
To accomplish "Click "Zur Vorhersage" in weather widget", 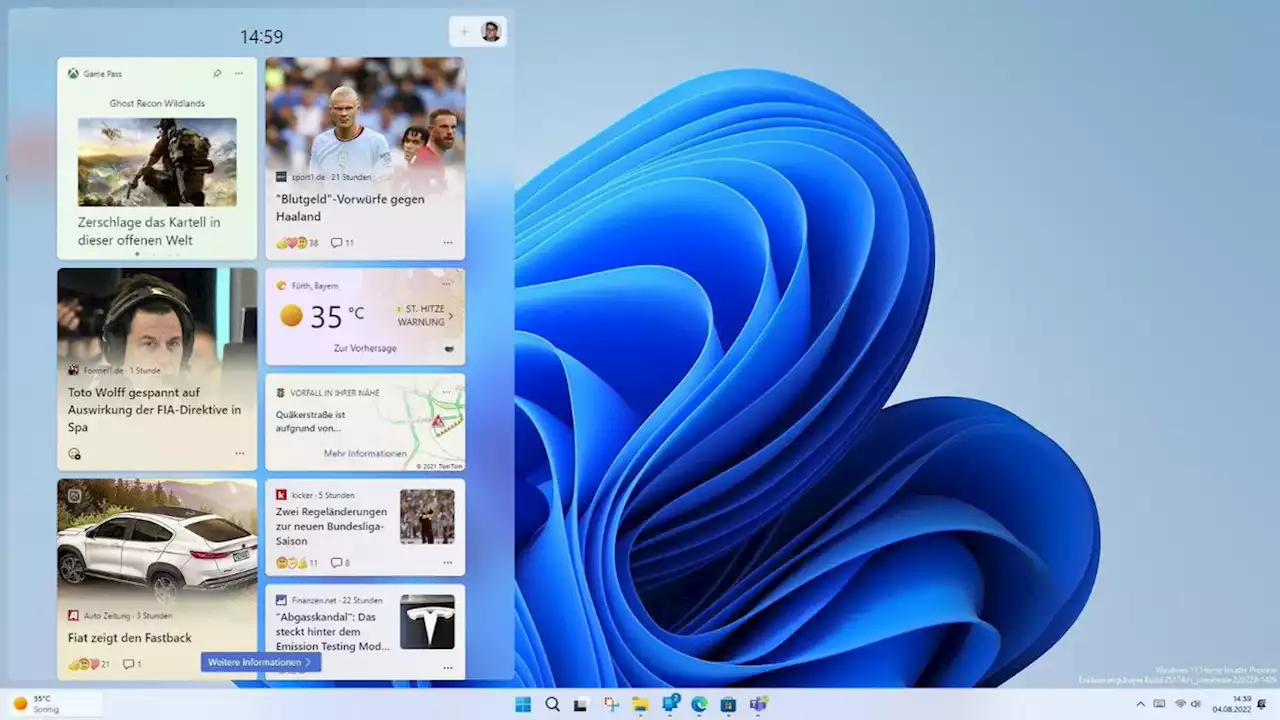I will pyautogui.click(x=365, y=348).
